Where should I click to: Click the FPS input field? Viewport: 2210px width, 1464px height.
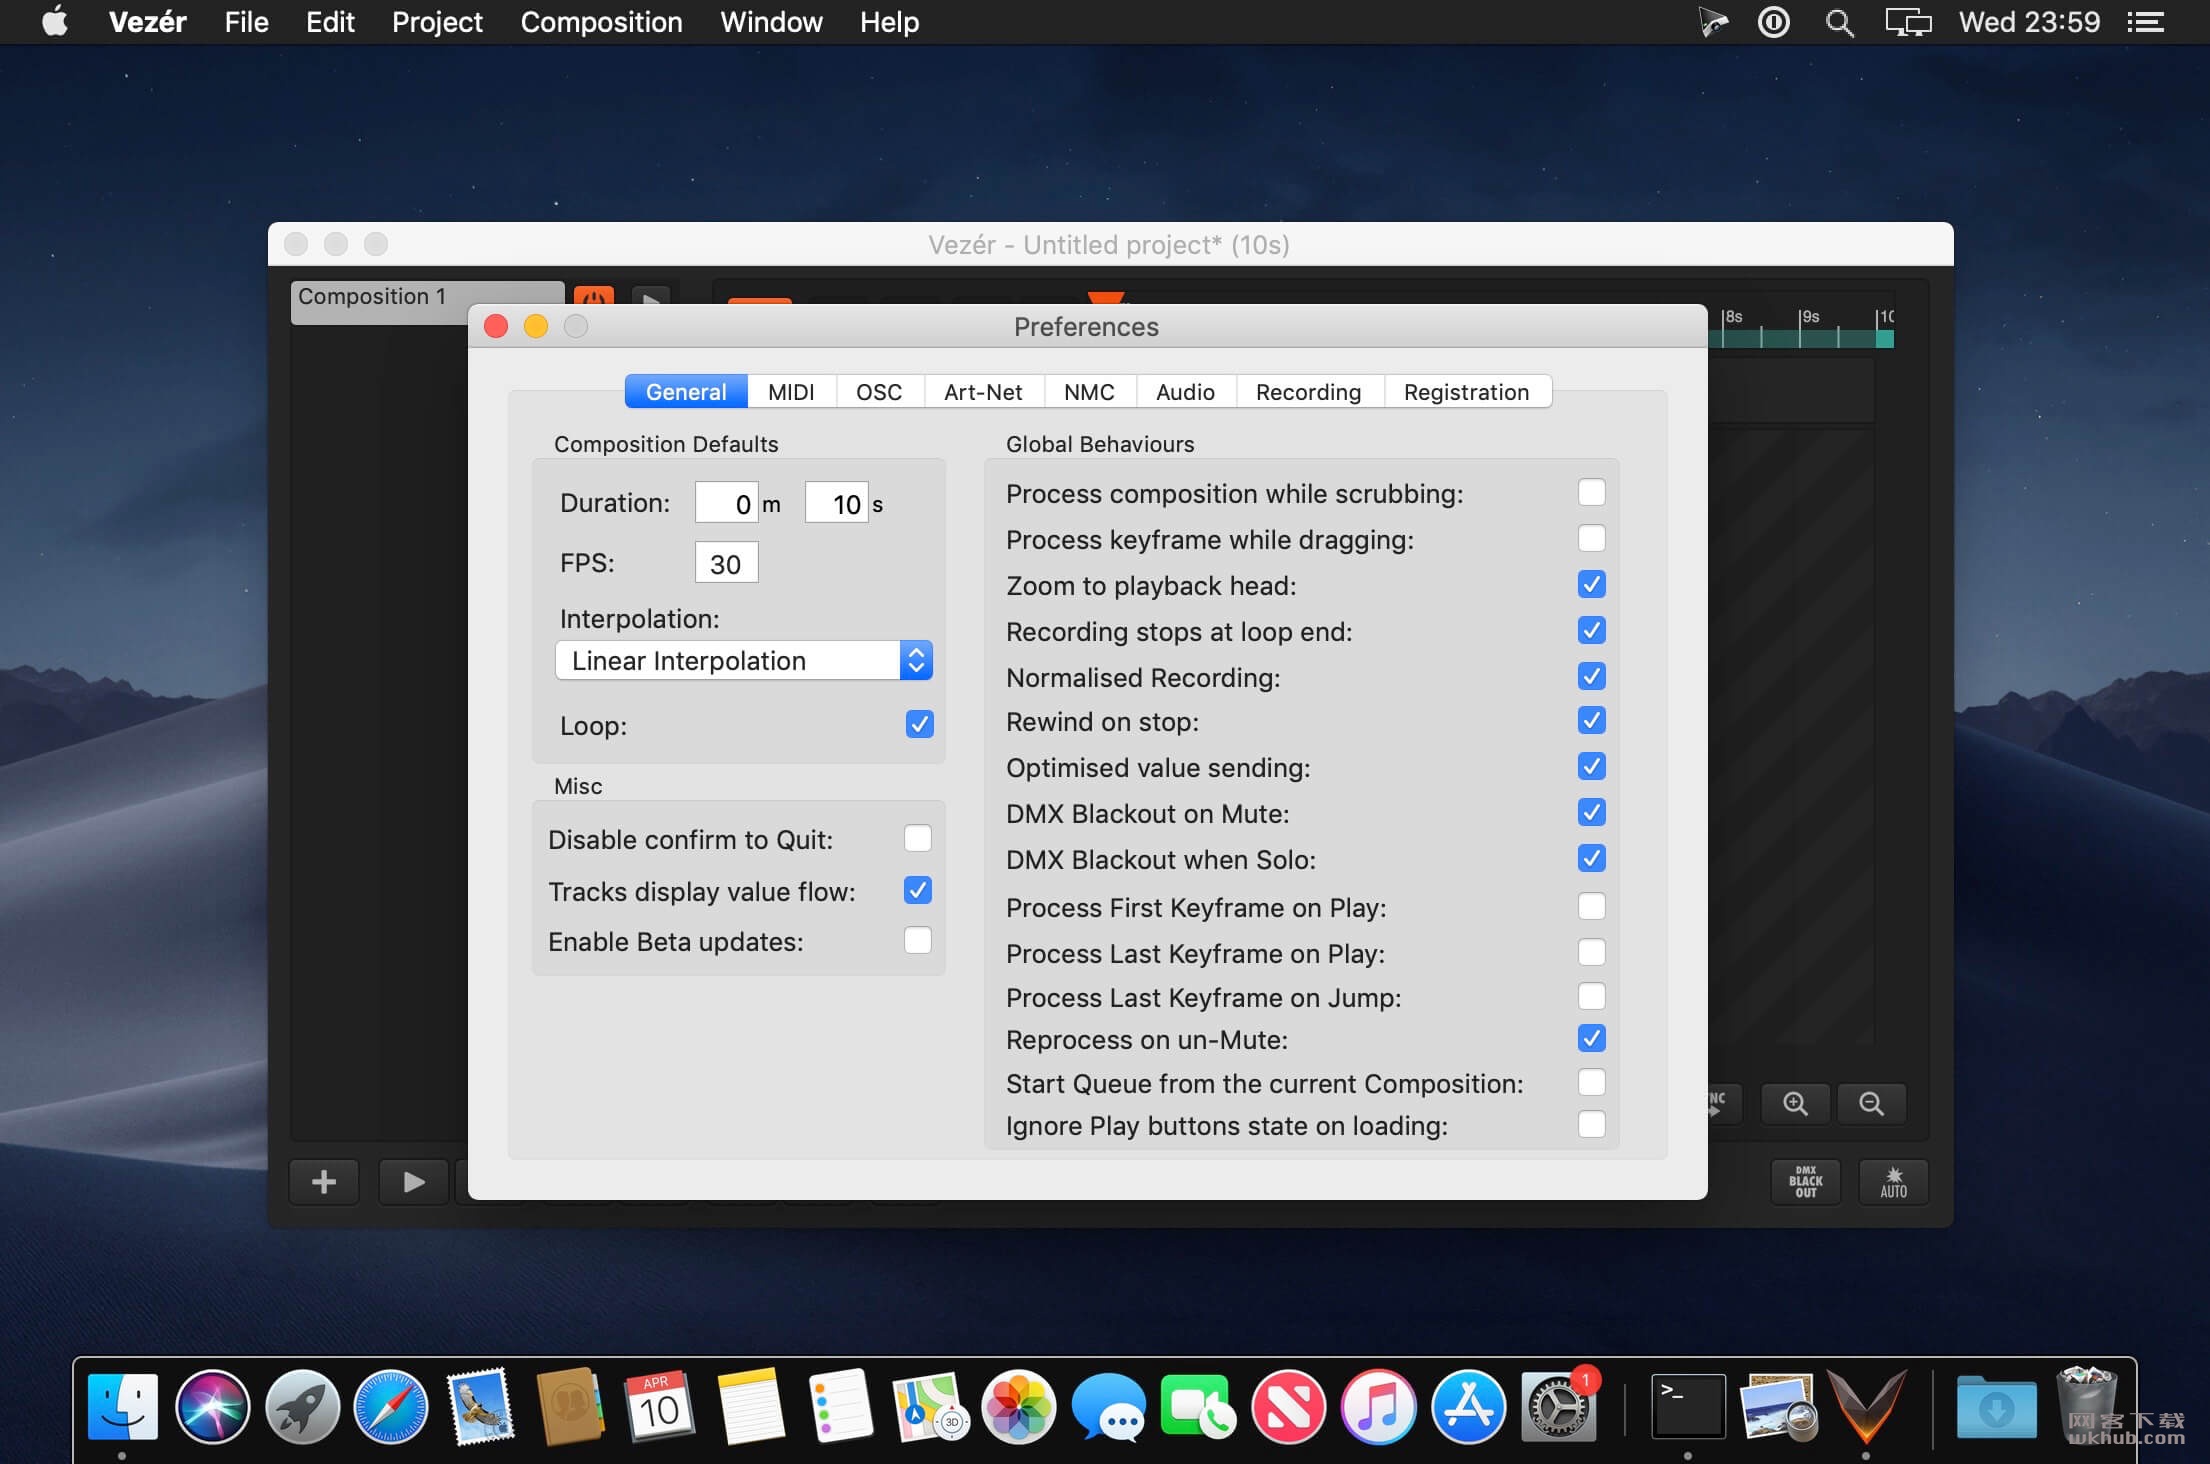[x=726, y=563]
